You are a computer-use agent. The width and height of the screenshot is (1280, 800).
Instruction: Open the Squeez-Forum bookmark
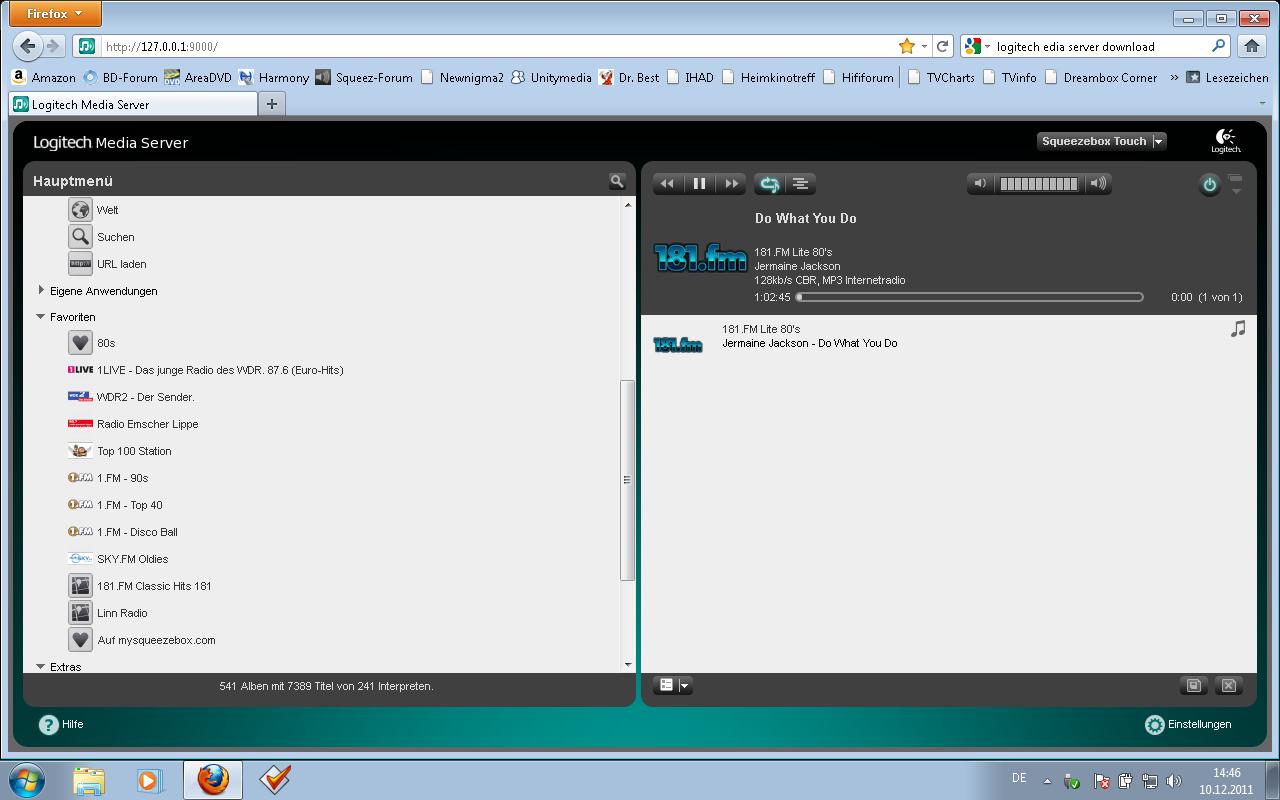click(374, 77)
